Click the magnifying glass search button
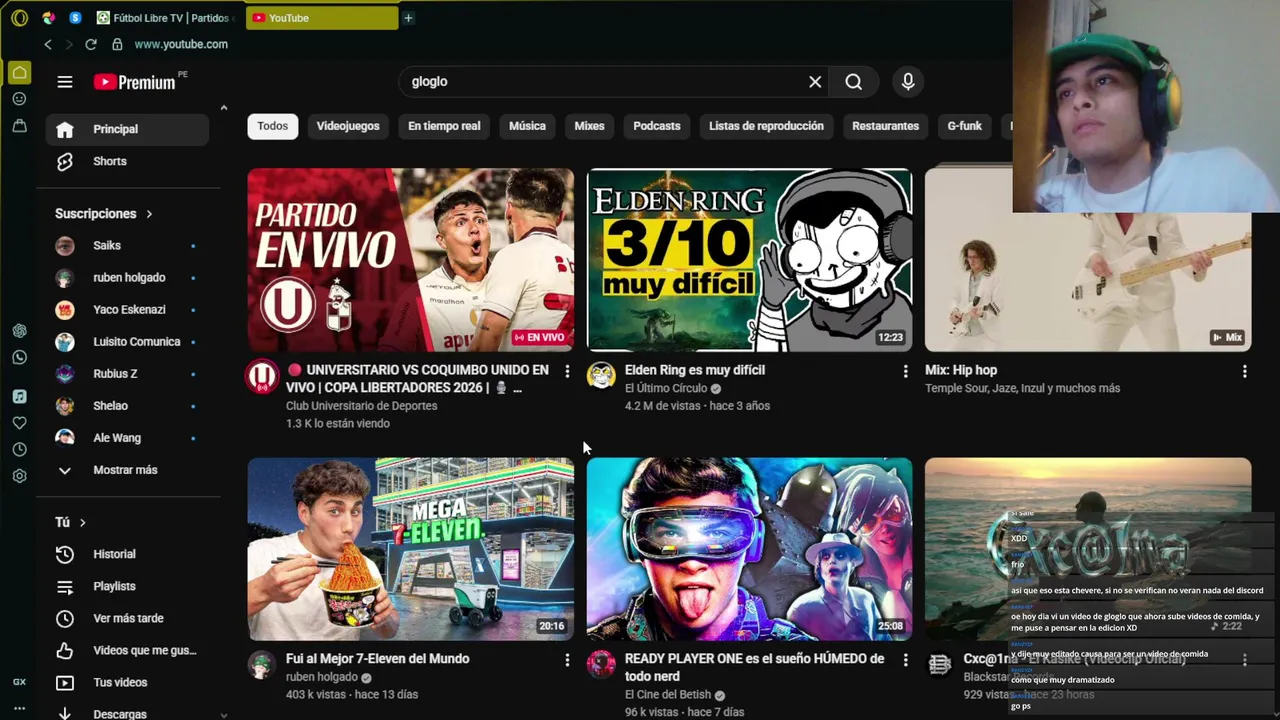 click(x=853, y=82)
